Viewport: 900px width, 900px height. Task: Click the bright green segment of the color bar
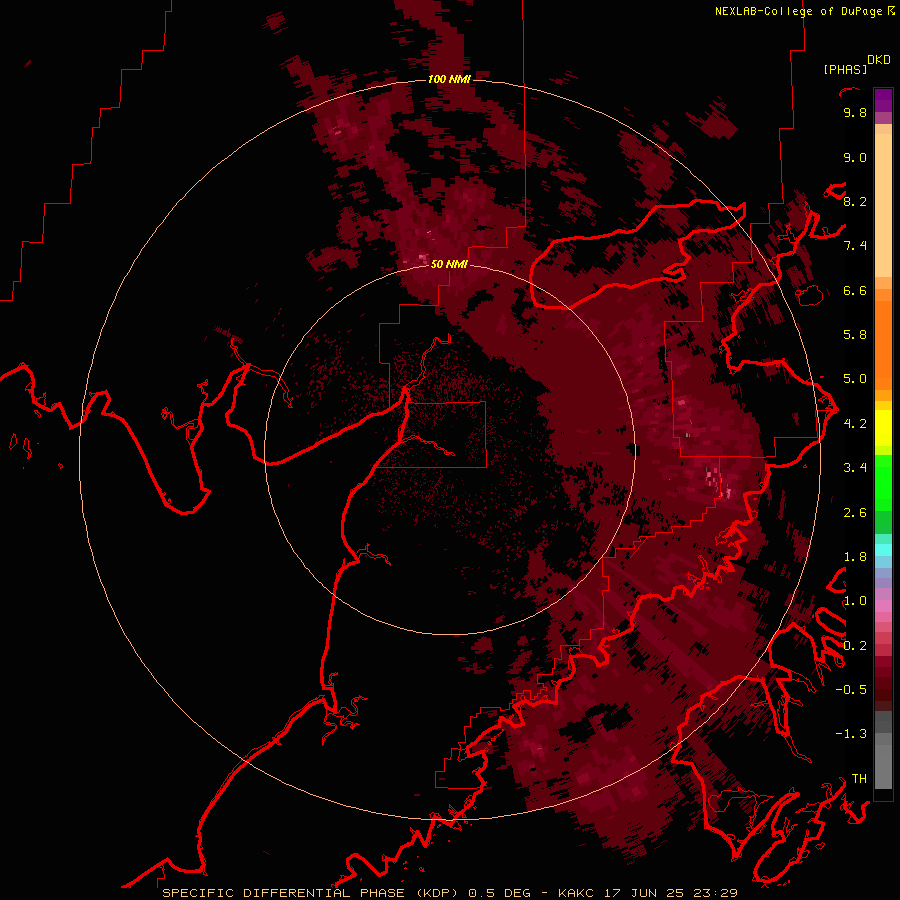click(x=883, y=482)
